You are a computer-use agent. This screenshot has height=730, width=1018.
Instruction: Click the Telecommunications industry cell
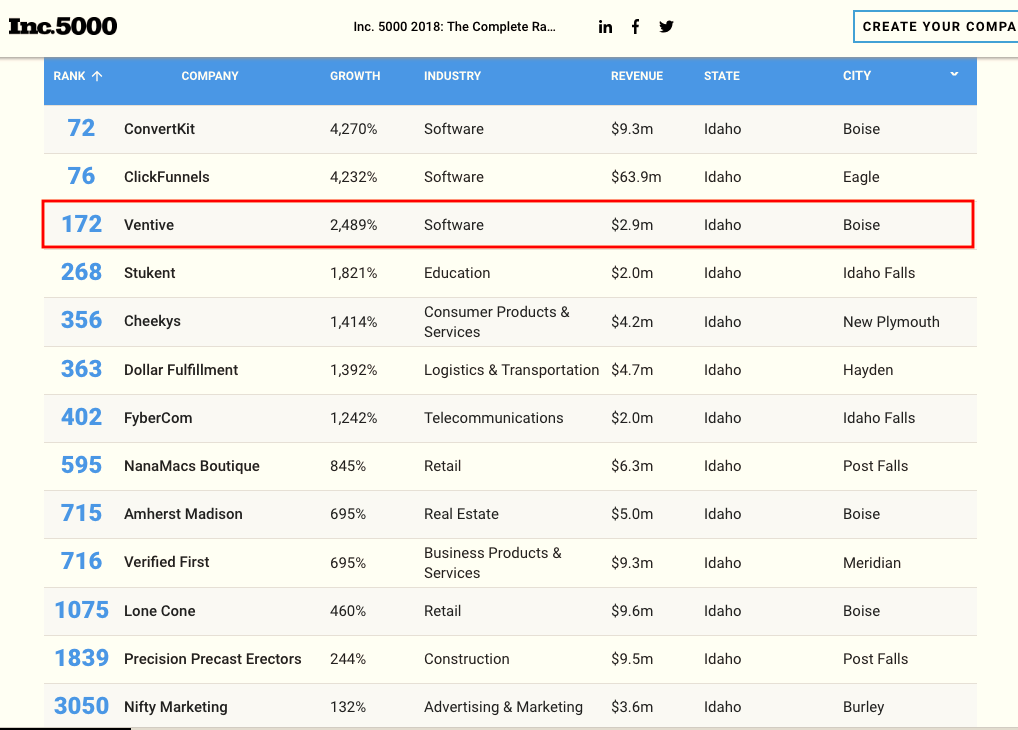493,418
